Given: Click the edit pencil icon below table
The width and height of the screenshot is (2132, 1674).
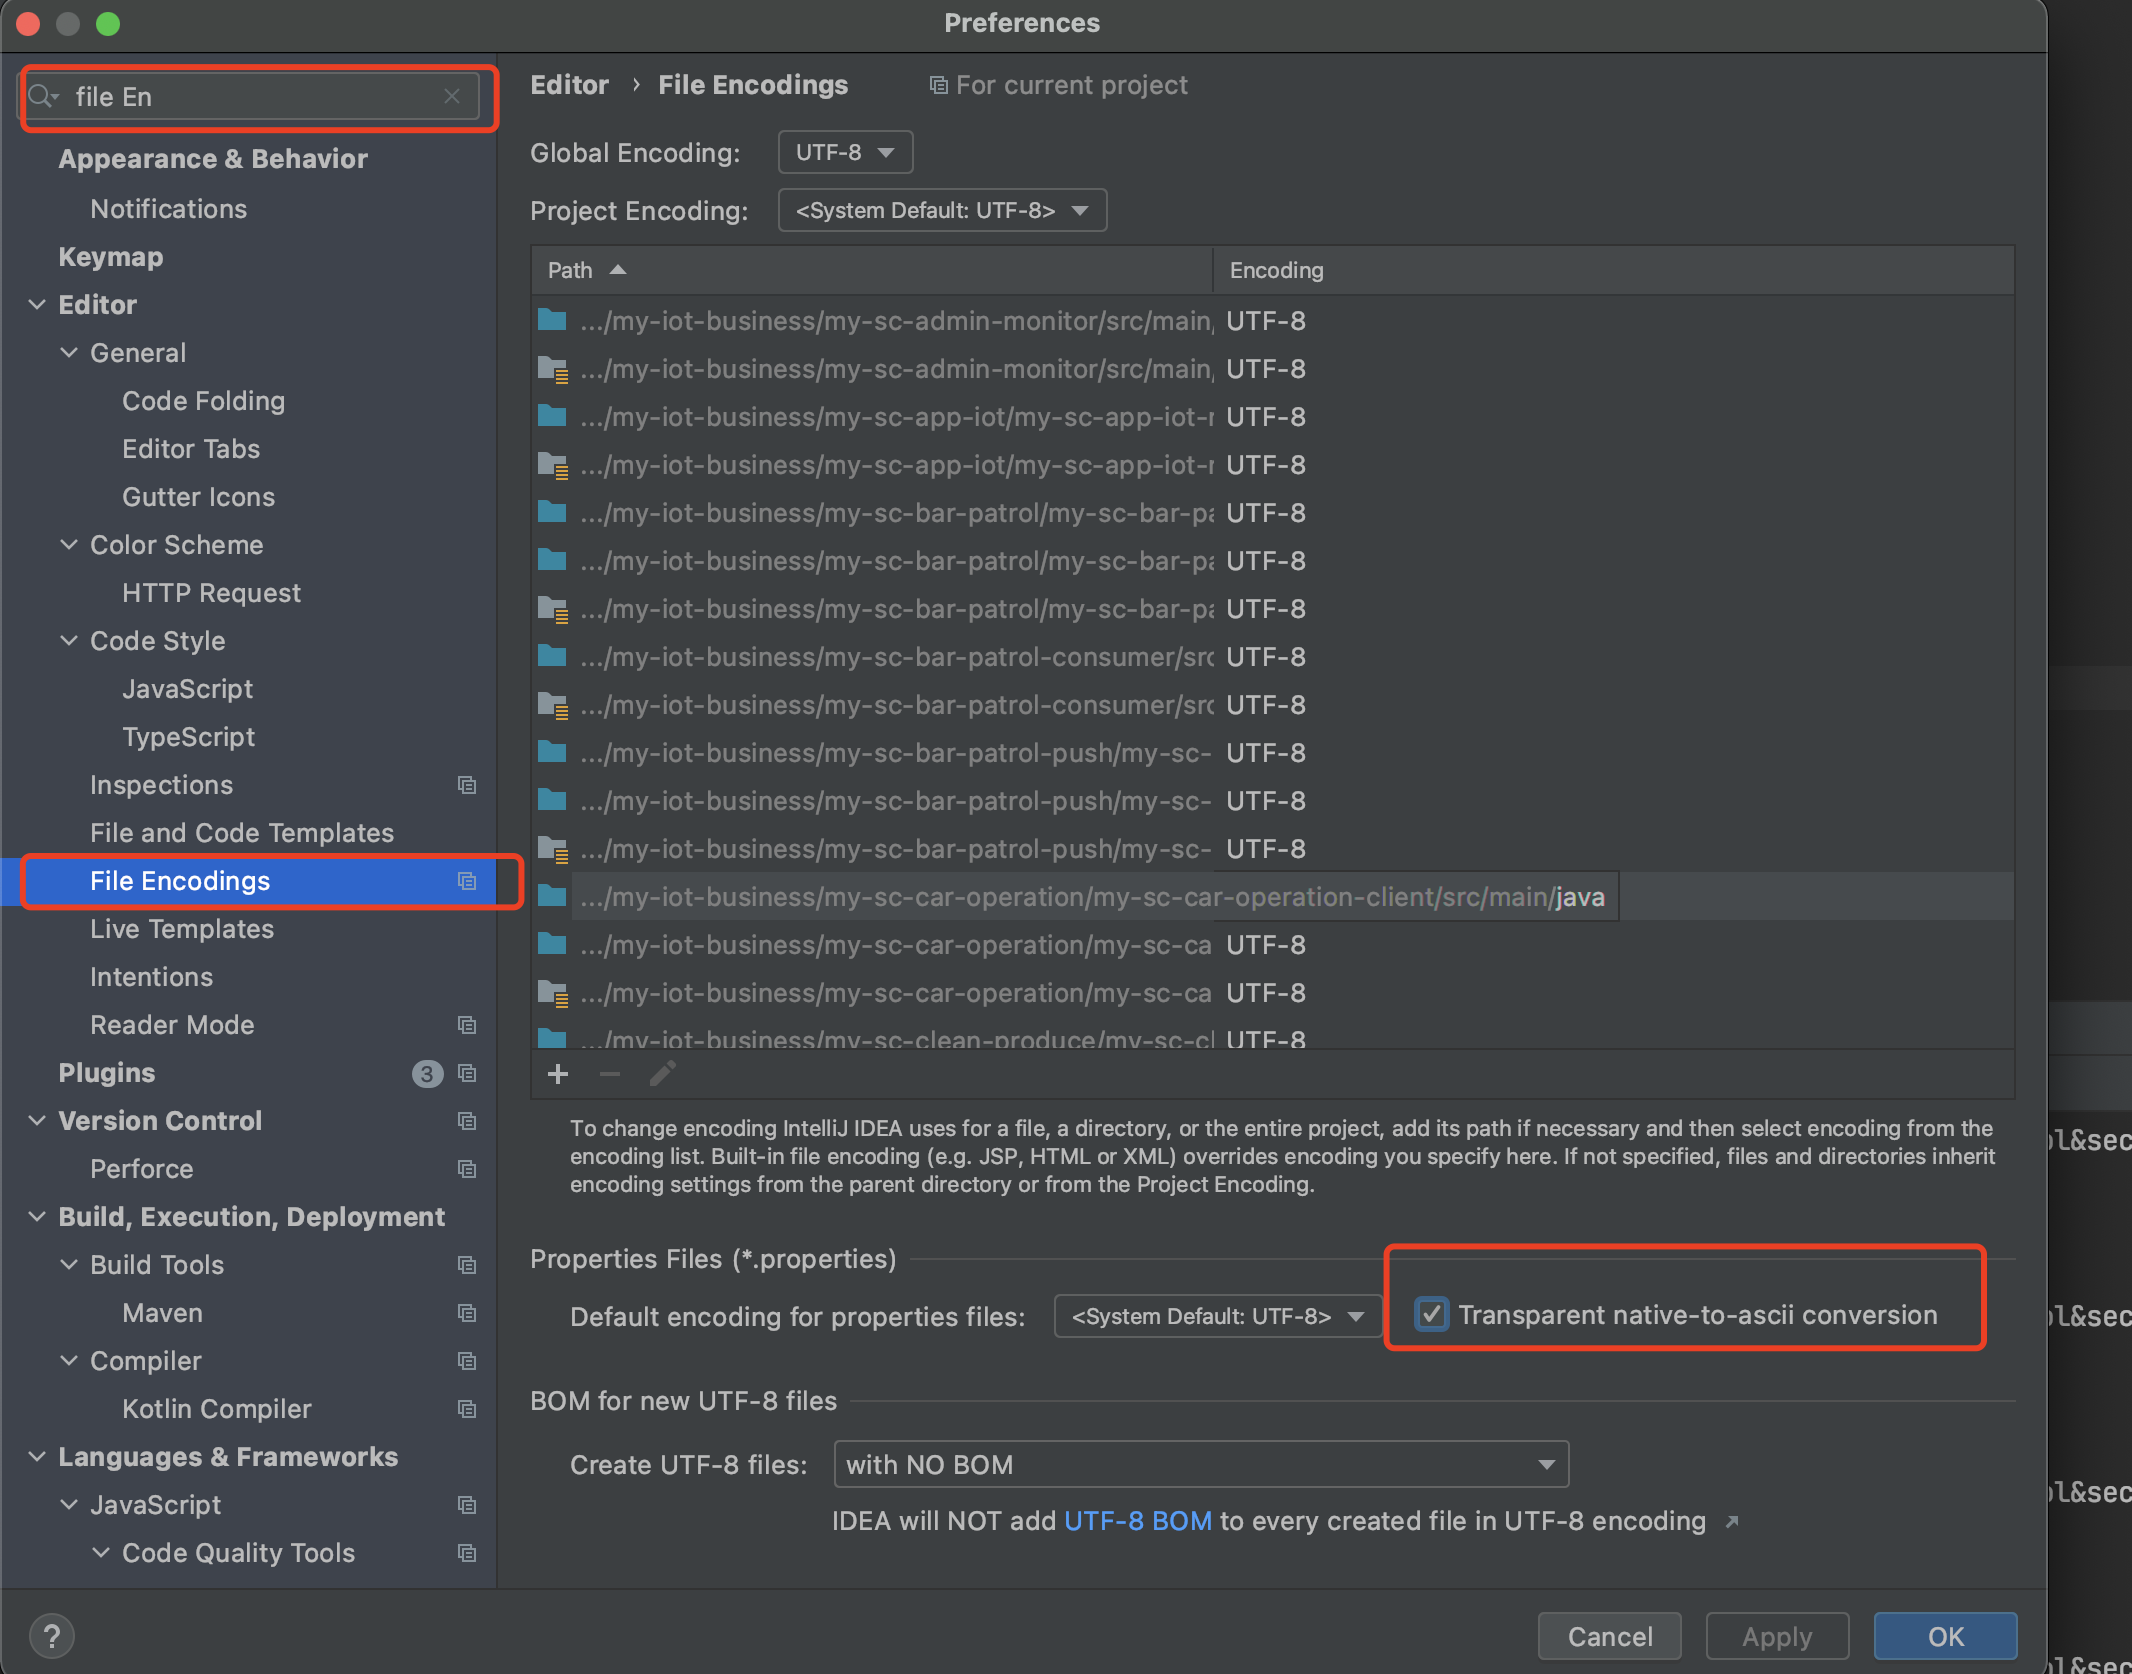Looking at the screenshot, I should click(662, 1074).
